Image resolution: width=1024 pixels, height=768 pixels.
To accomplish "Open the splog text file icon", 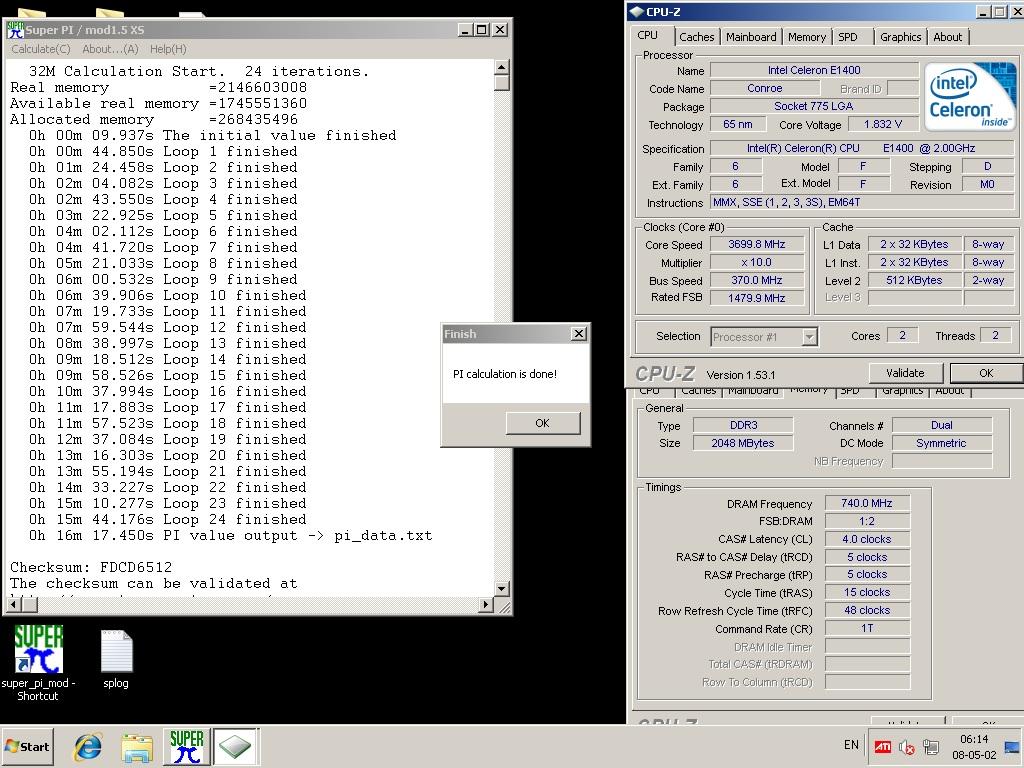I will coord(116,660).
